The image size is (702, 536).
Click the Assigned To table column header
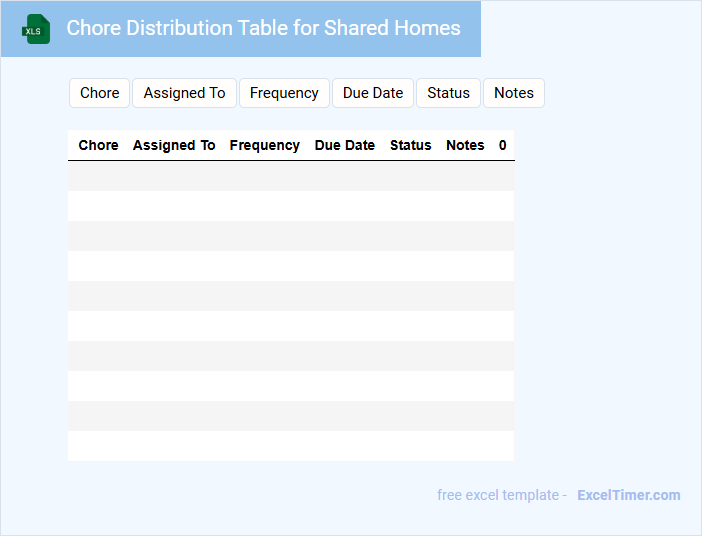click(x=174, y=145)
